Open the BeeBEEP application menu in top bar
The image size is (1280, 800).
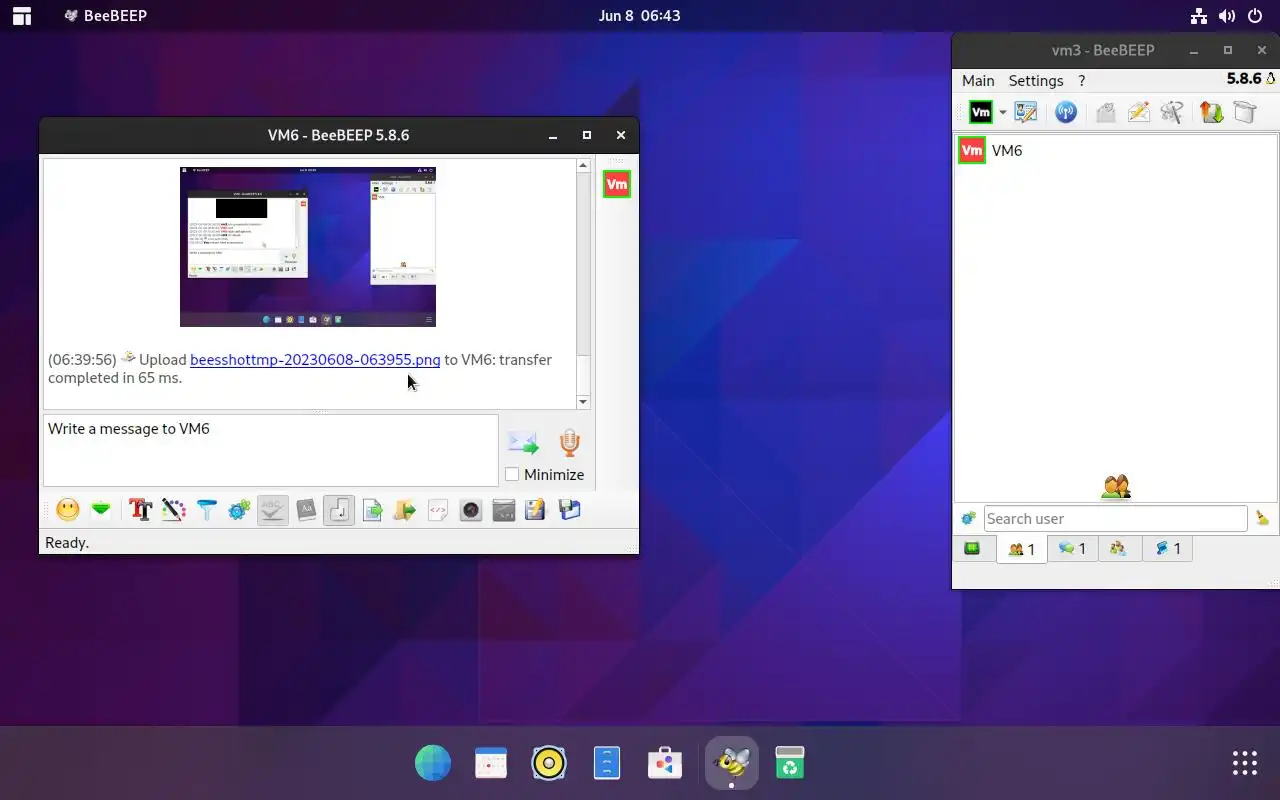(105, 15)
